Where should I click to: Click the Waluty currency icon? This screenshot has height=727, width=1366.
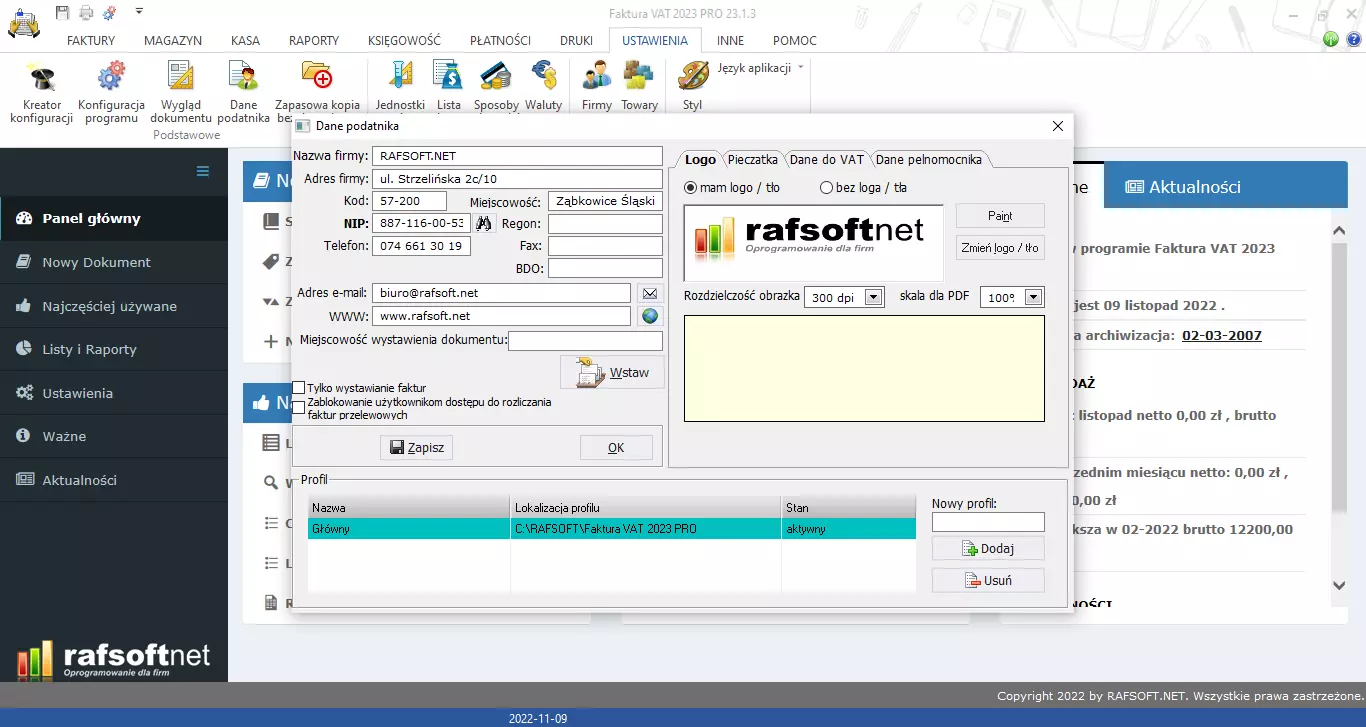click(x=544, y=77)
